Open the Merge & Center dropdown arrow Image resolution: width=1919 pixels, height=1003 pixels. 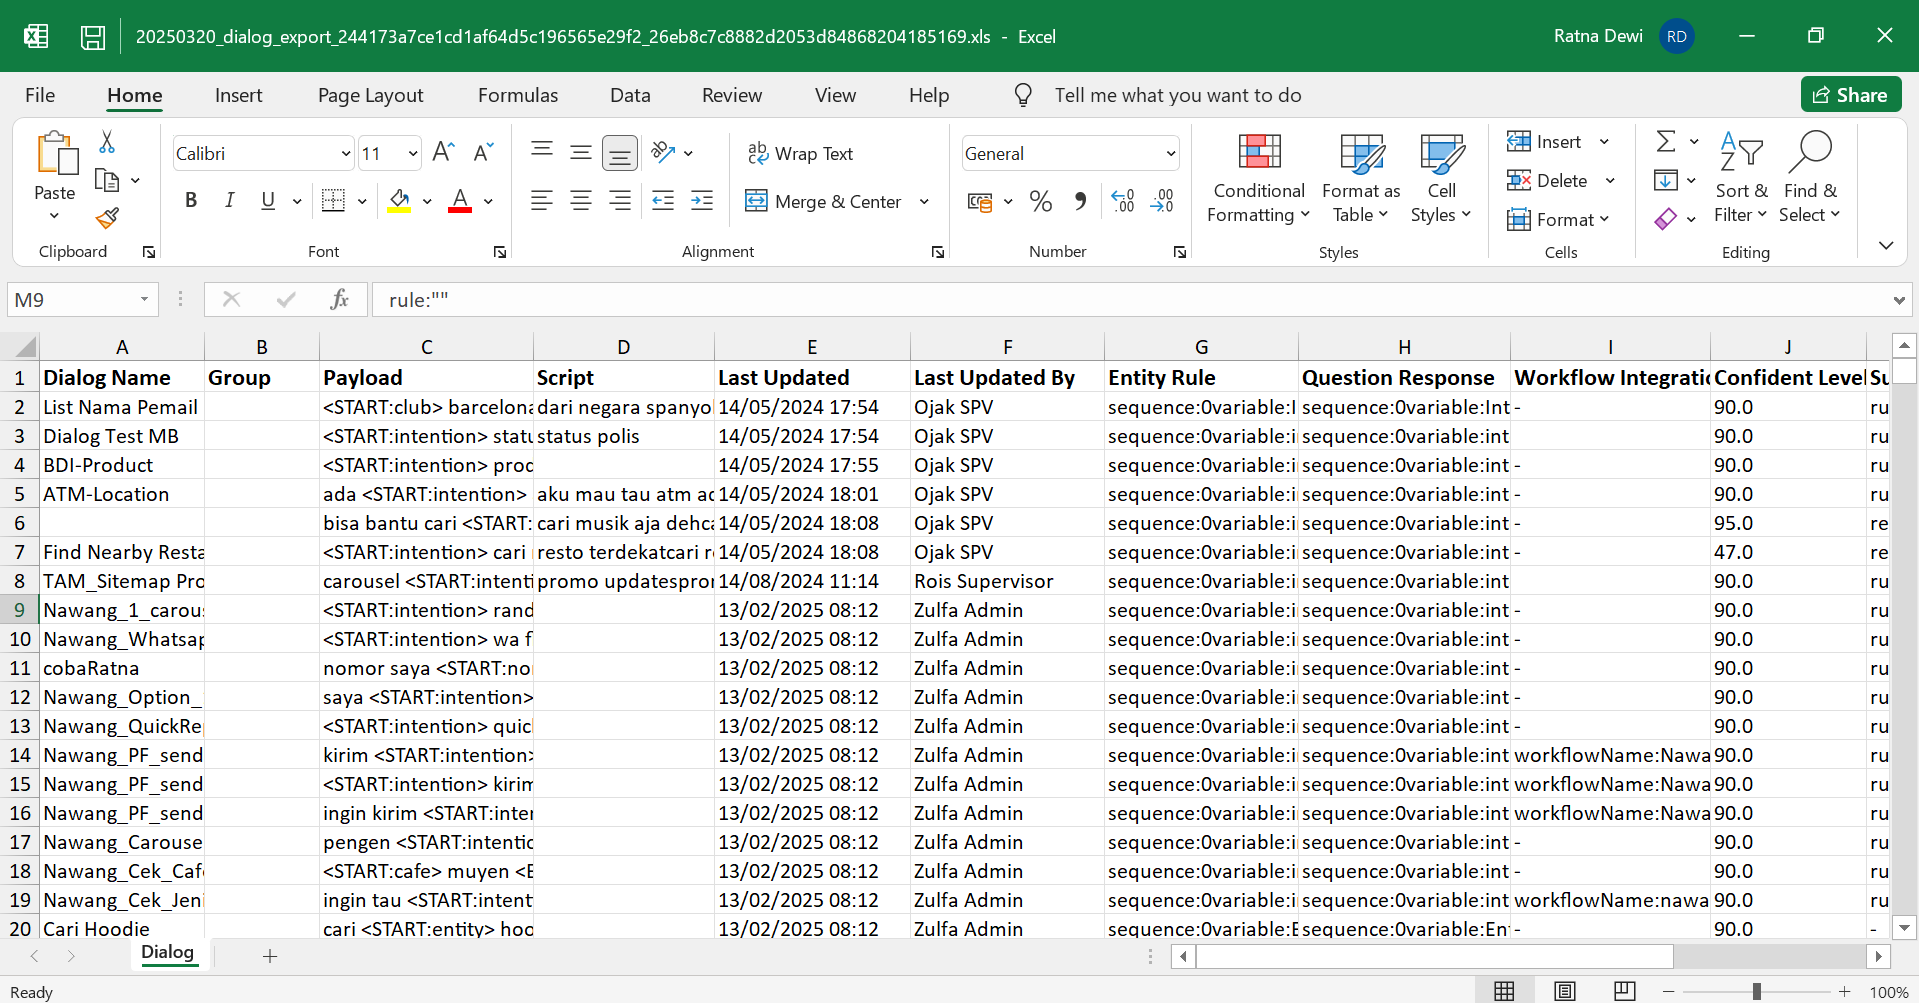point(925,202)
